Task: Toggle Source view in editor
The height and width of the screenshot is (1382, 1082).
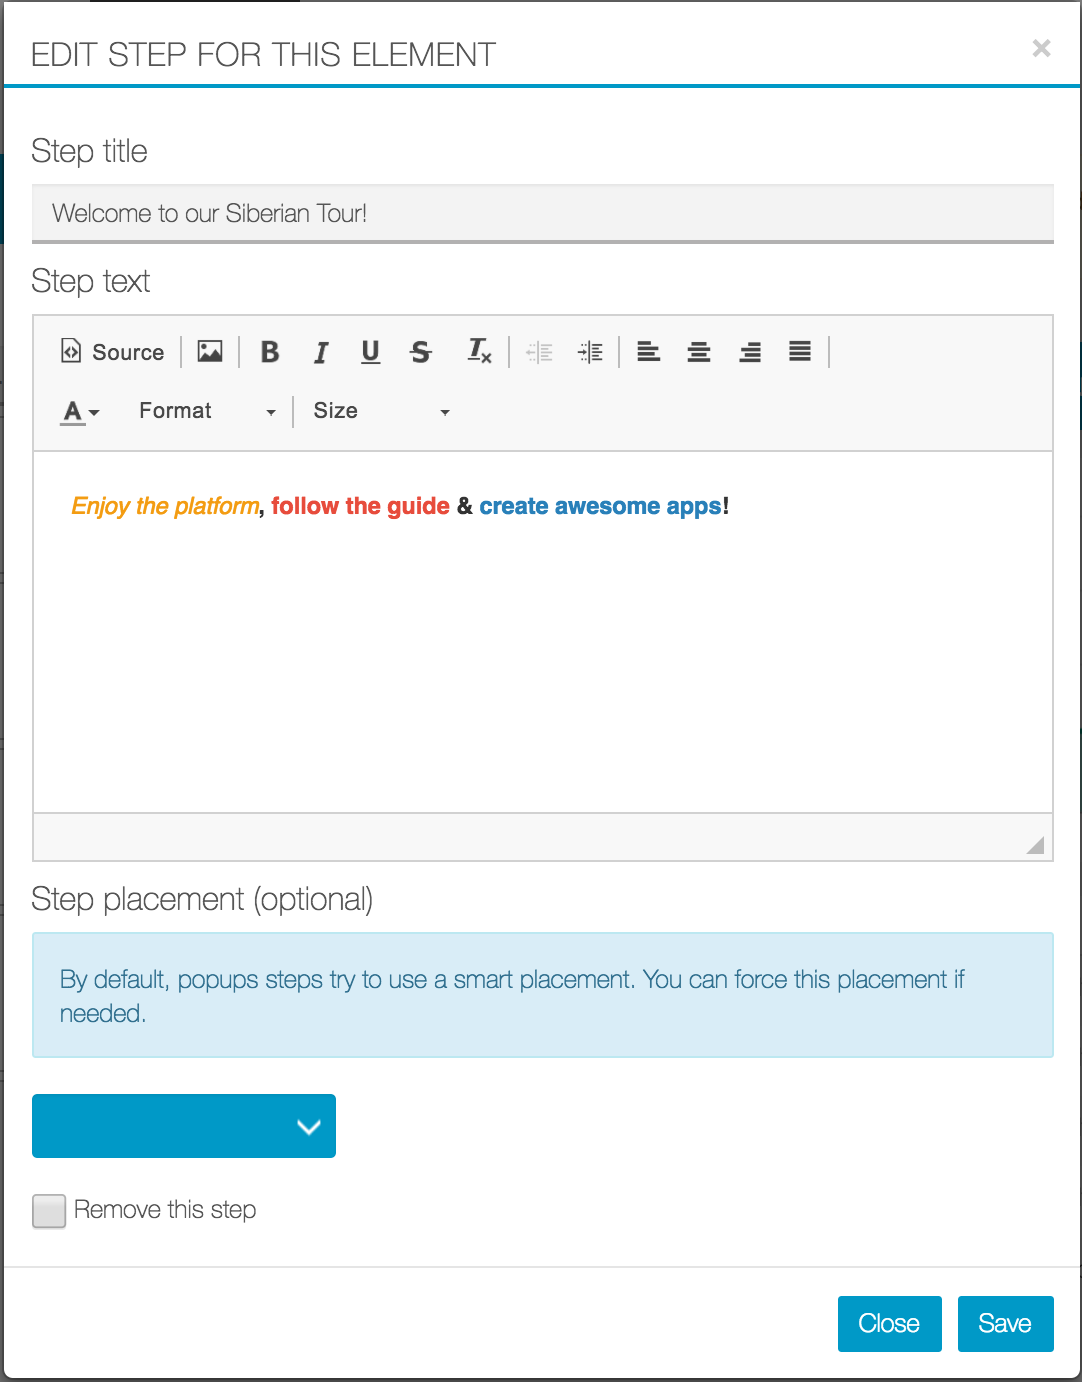Action: click(113, 352)
